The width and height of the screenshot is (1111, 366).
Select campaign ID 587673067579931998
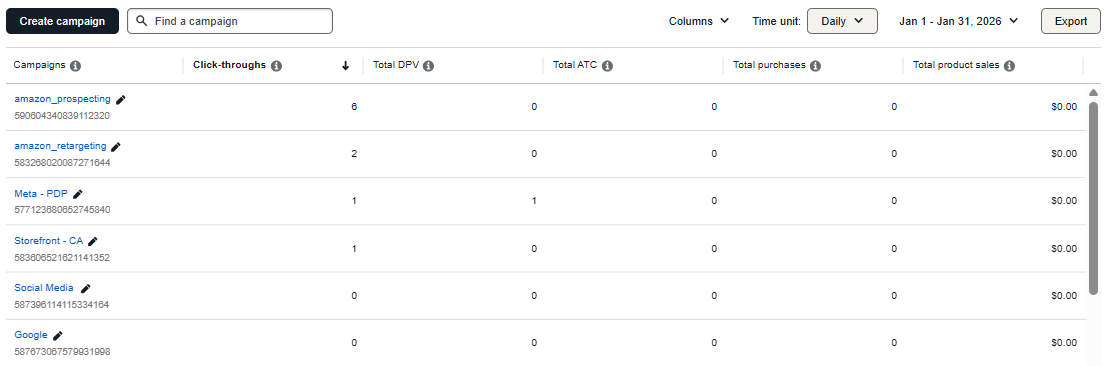pos(62,352)
